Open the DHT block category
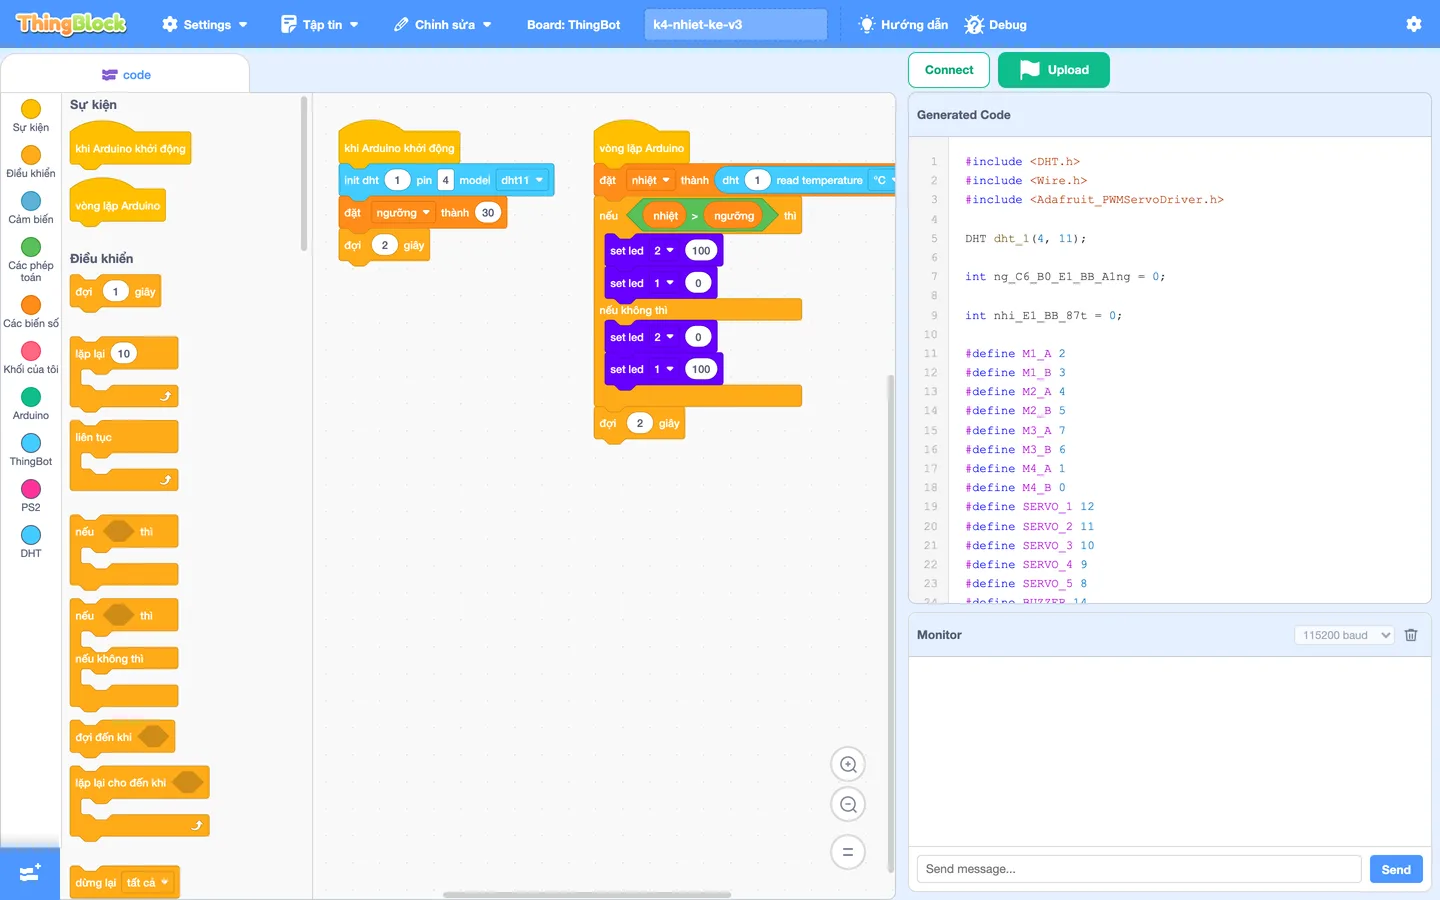This screenshot has width=1440, height=900. (x=31, y=542)
